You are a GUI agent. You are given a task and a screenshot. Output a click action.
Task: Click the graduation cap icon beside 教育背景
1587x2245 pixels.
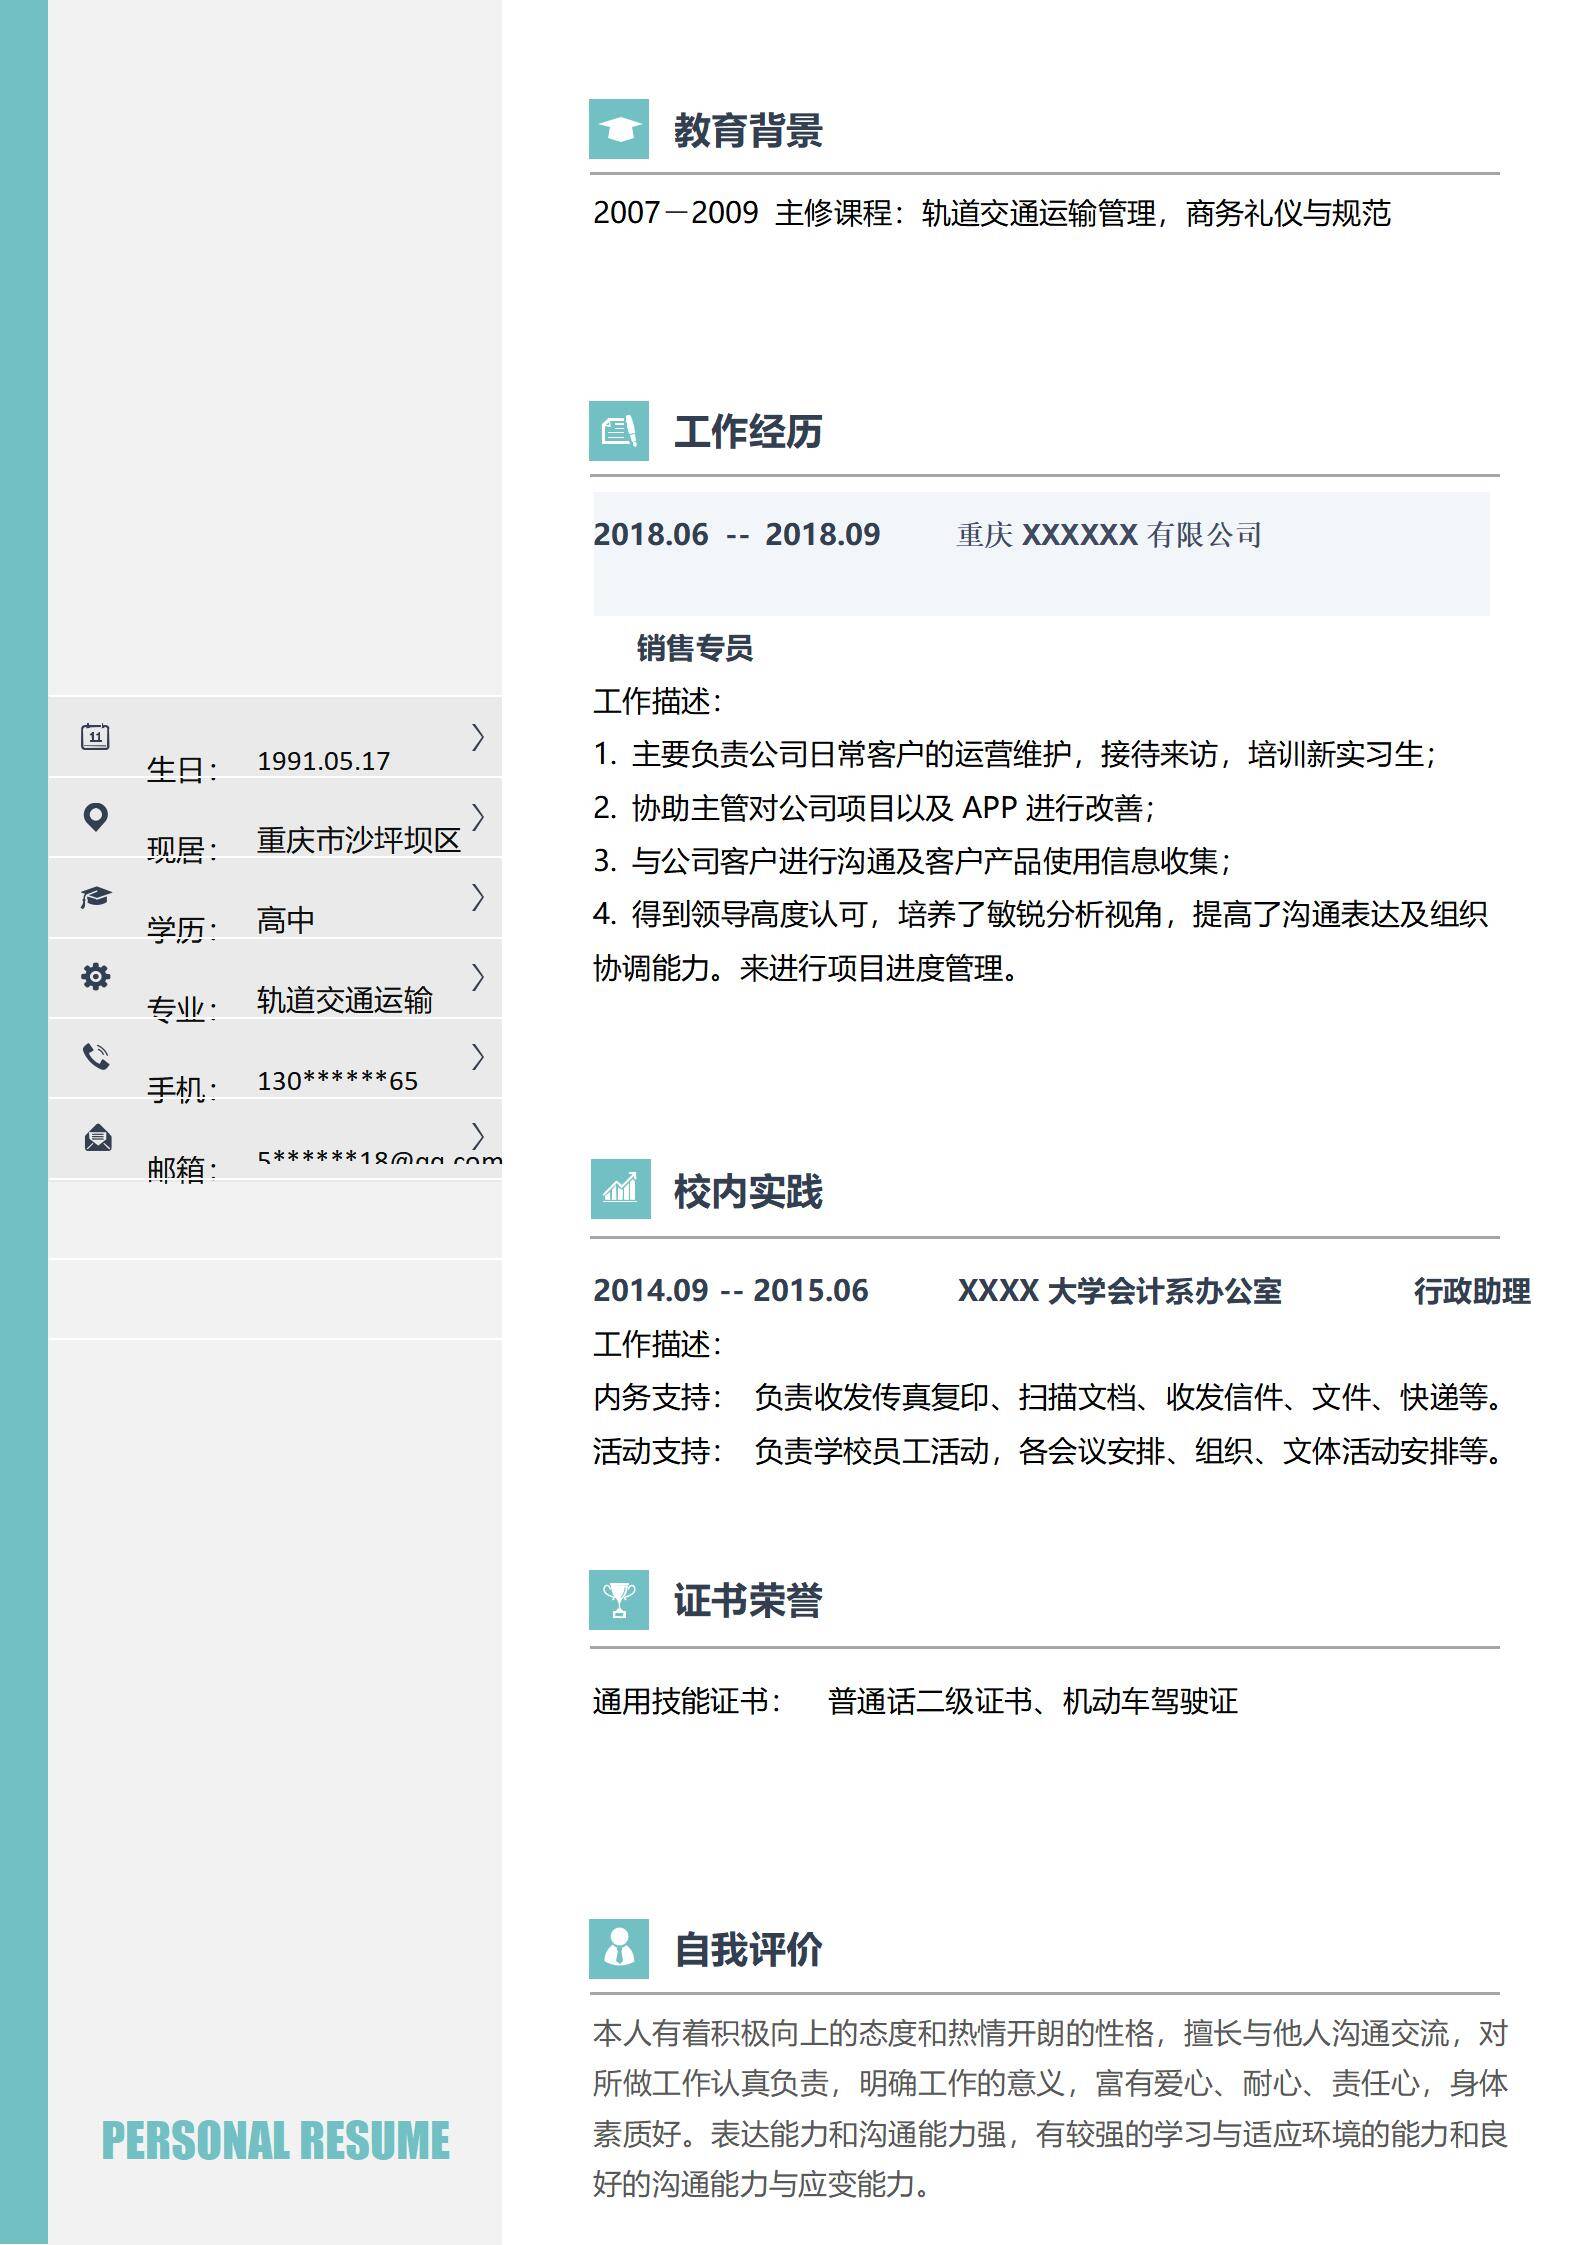coord(618,130)
